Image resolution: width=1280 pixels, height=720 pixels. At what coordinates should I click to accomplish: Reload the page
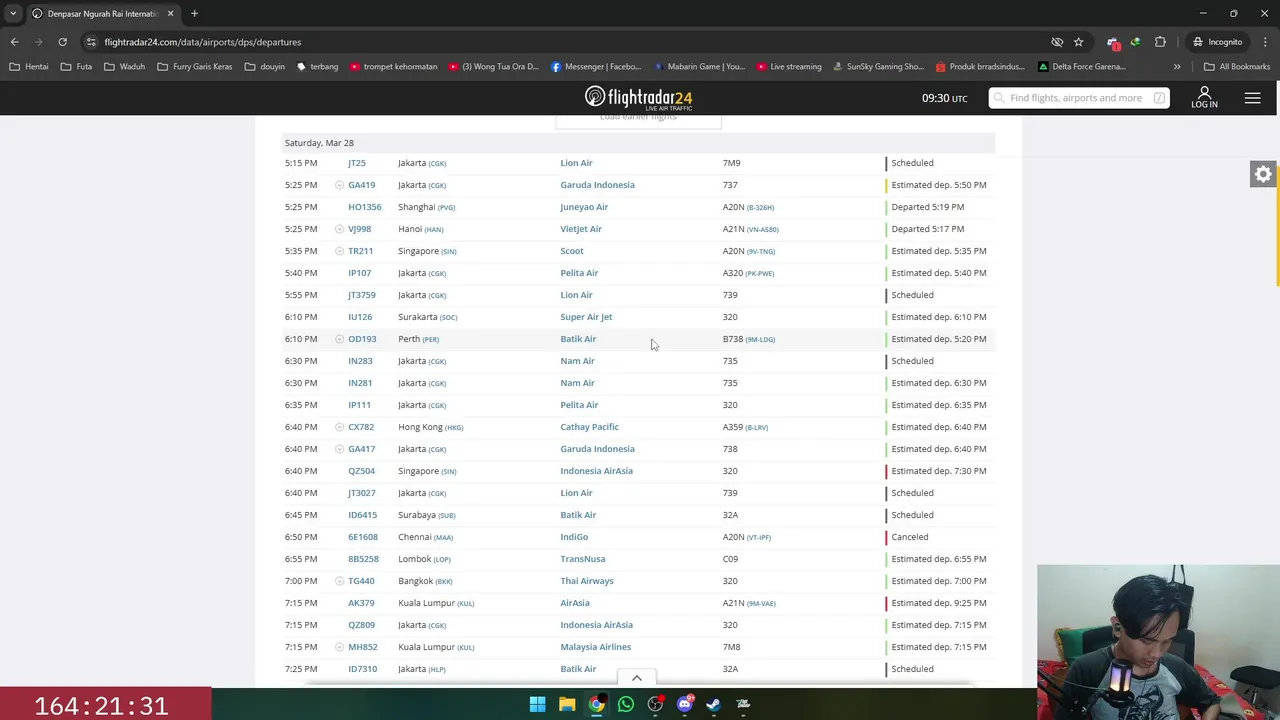[62, 42]
